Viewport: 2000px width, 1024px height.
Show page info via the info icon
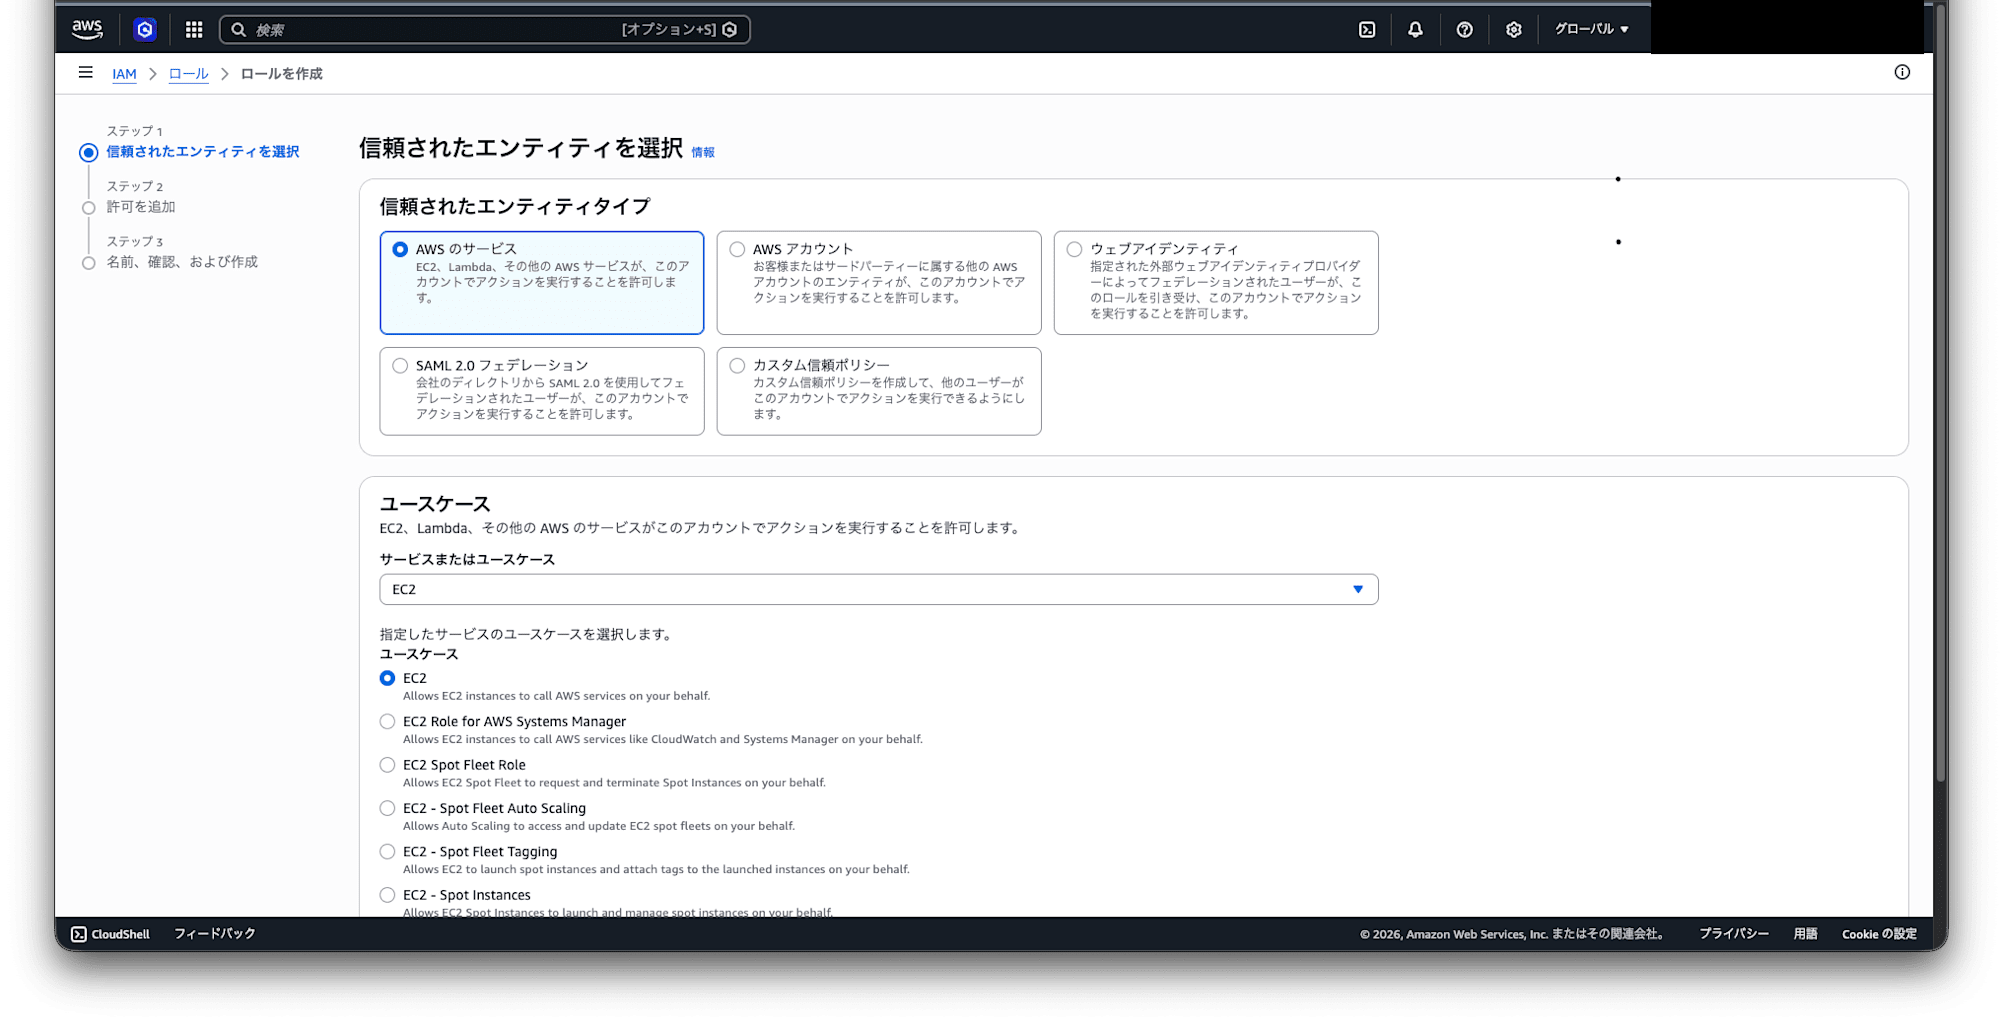pyautogui.click(x=1901, y=72)
